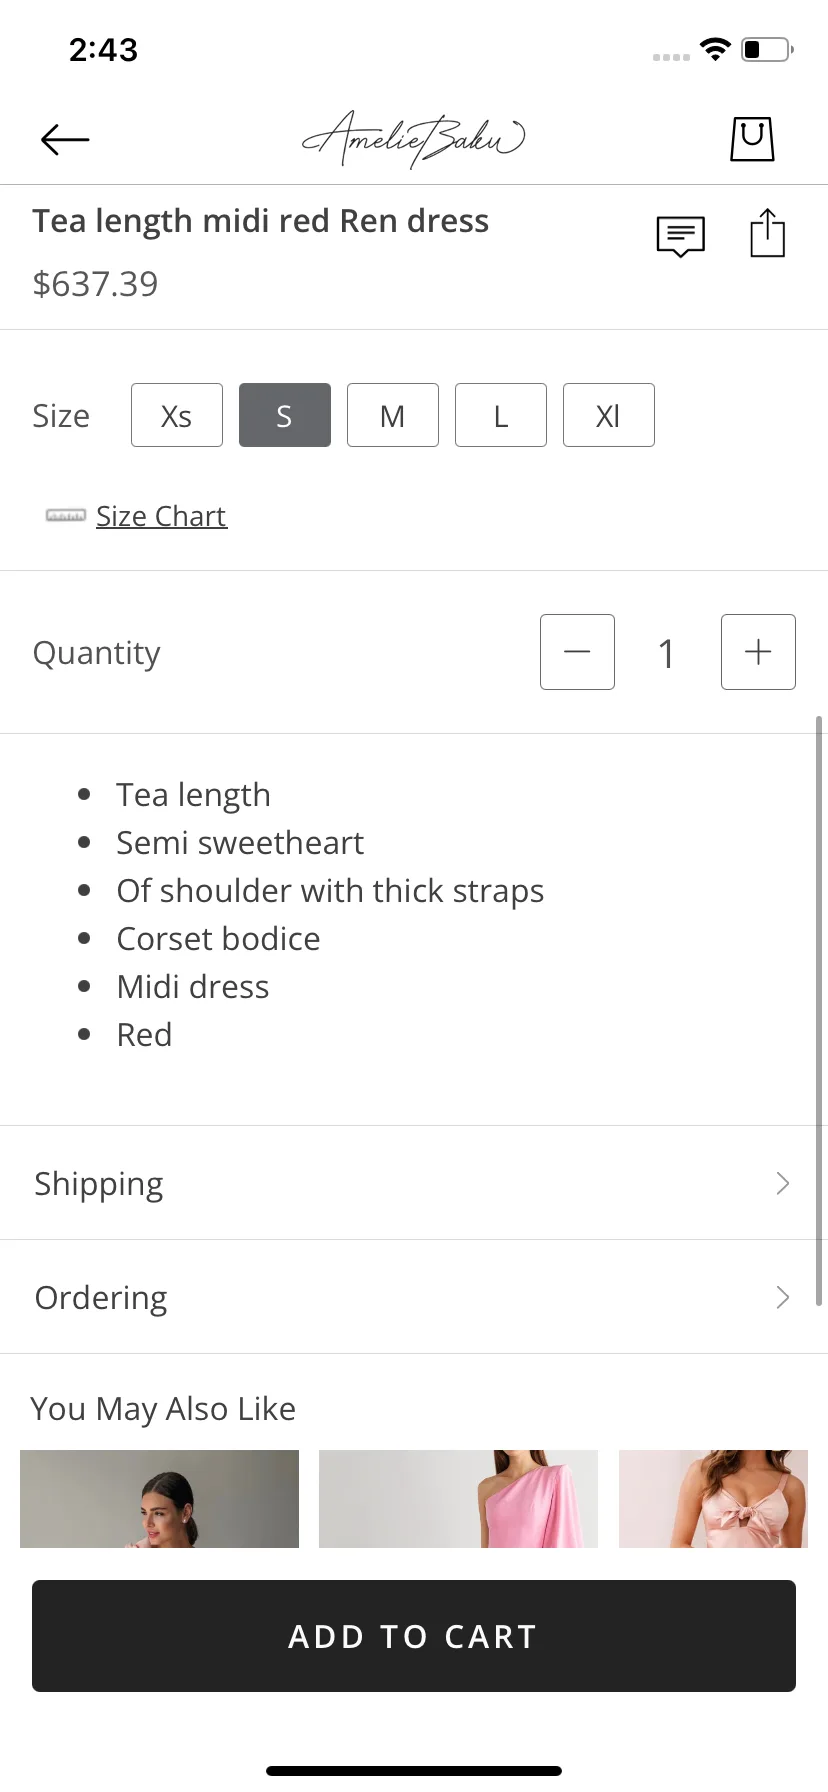The width and height of the screenshot is (828, 1792).
Task: Tap the Amelie Baku logo
Action: coord(414,139)
